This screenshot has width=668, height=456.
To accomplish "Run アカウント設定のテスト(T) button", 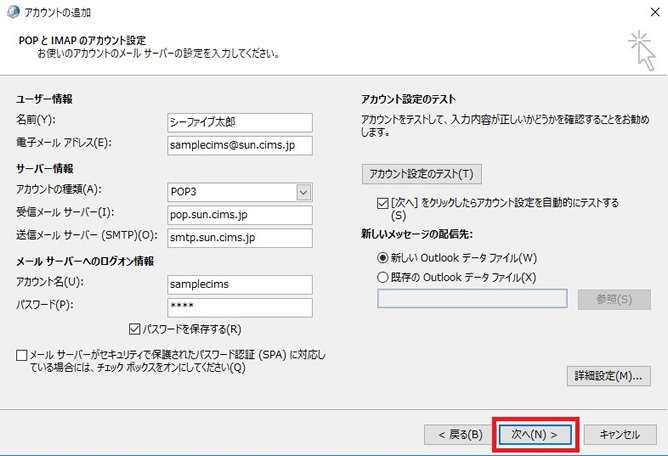I will pos(421,174).
